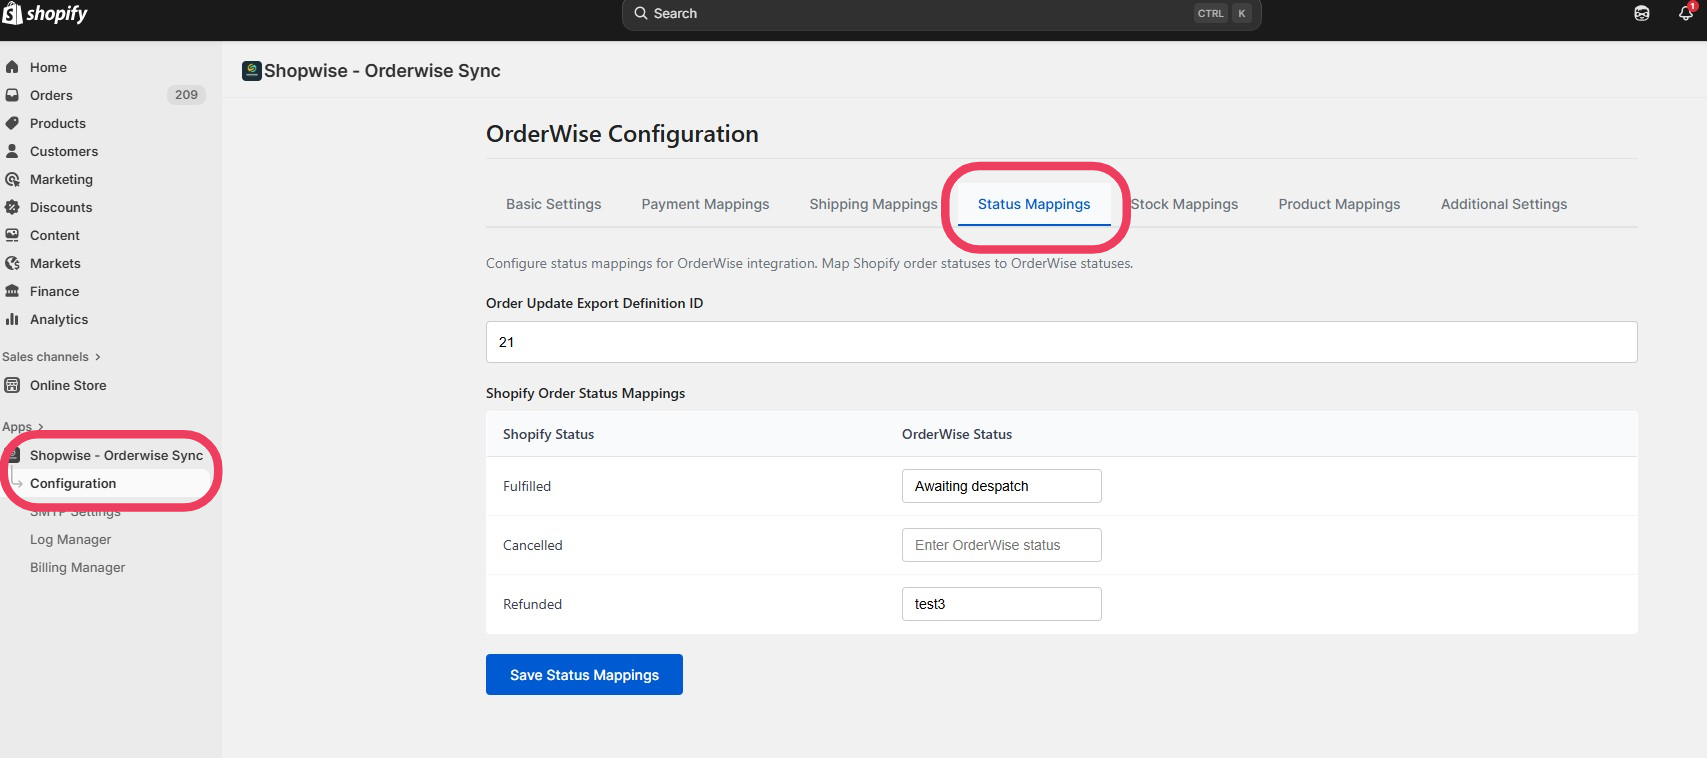Viewport: 1707px width, 758px height.
Task: Expand the Sales channels section
Action: (x=51, y=357)
